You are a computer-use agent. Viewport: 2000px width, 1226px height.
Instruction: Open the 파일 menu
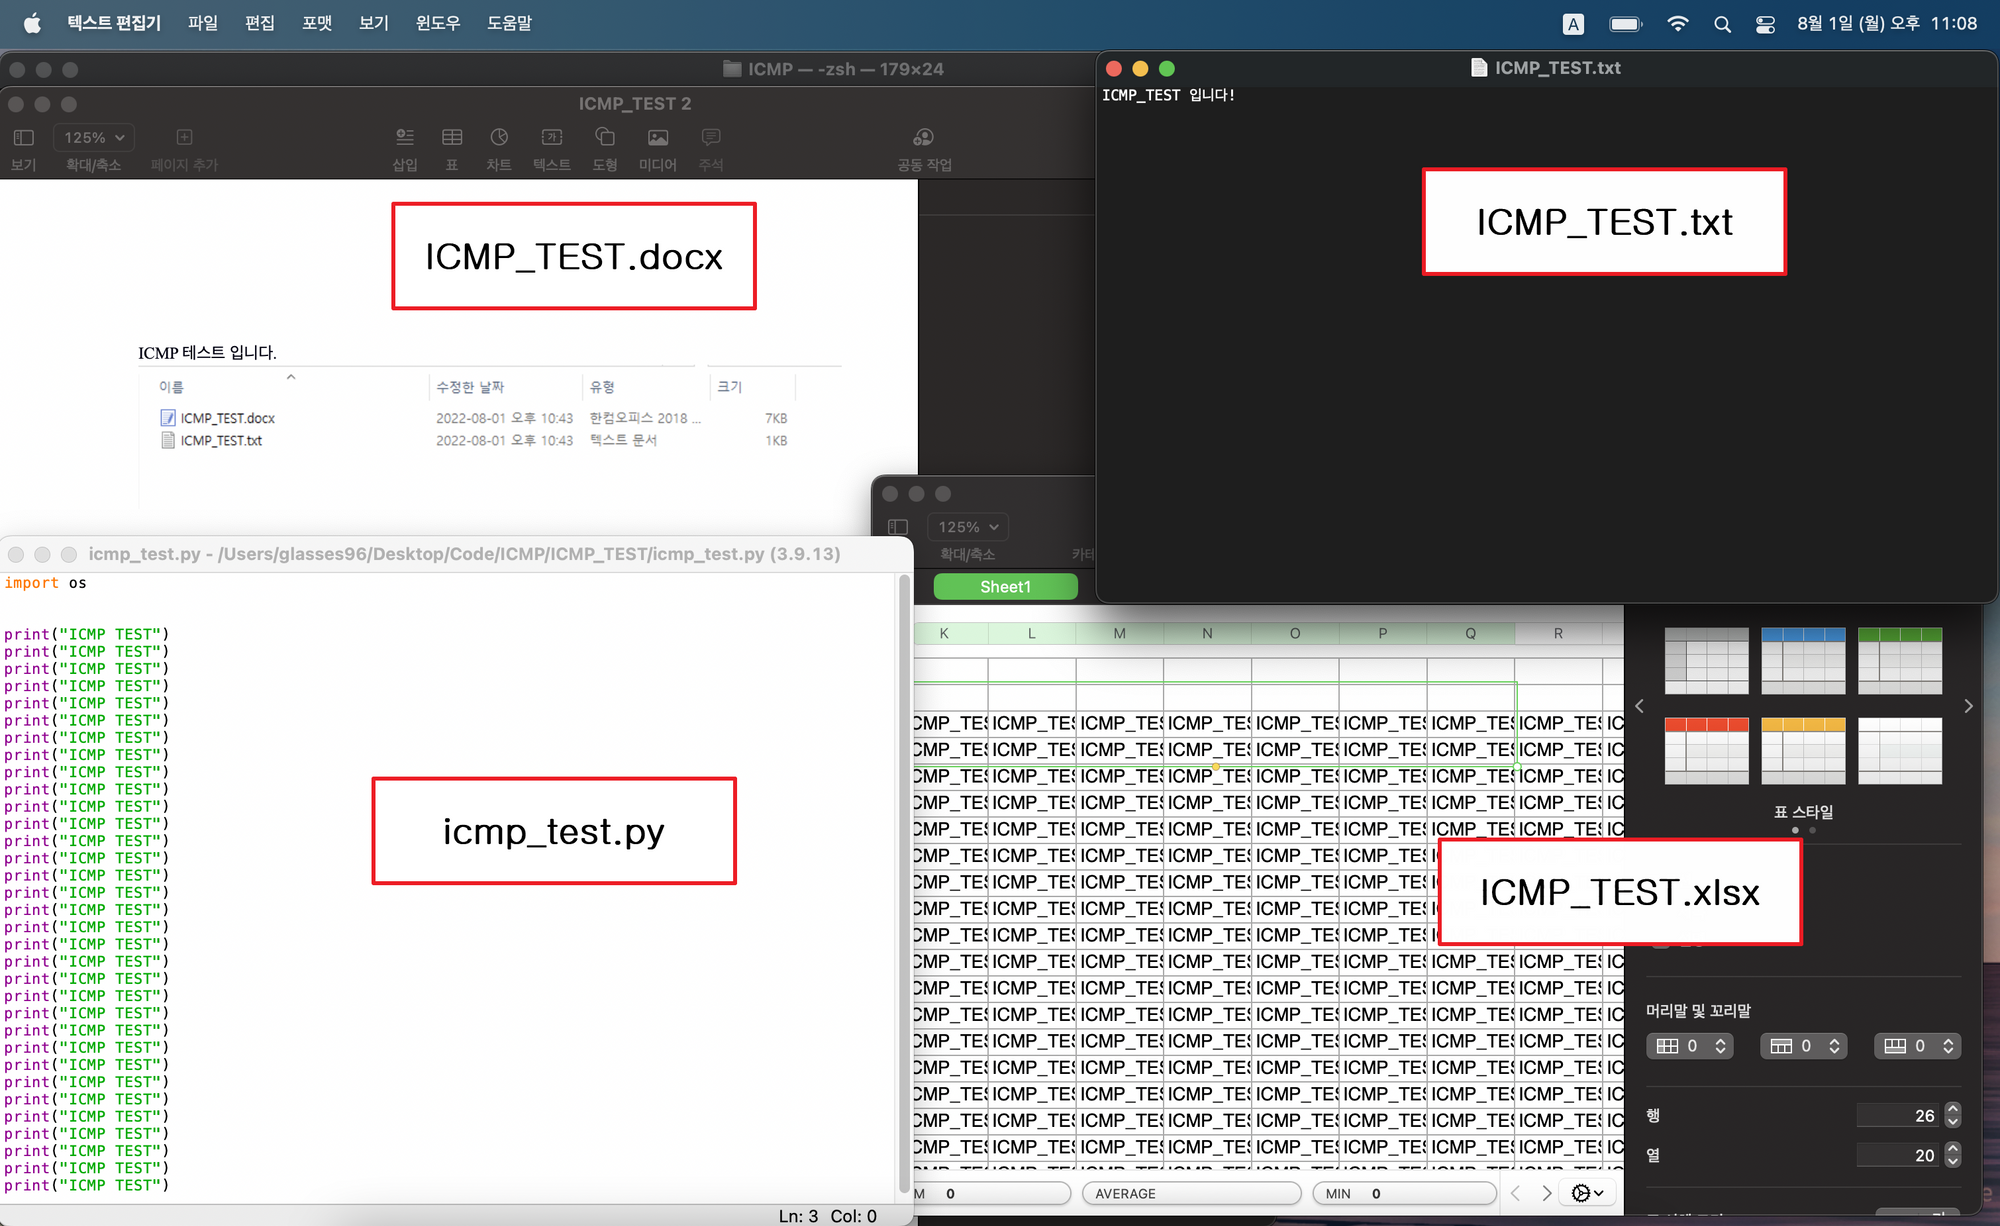(203, 23)
